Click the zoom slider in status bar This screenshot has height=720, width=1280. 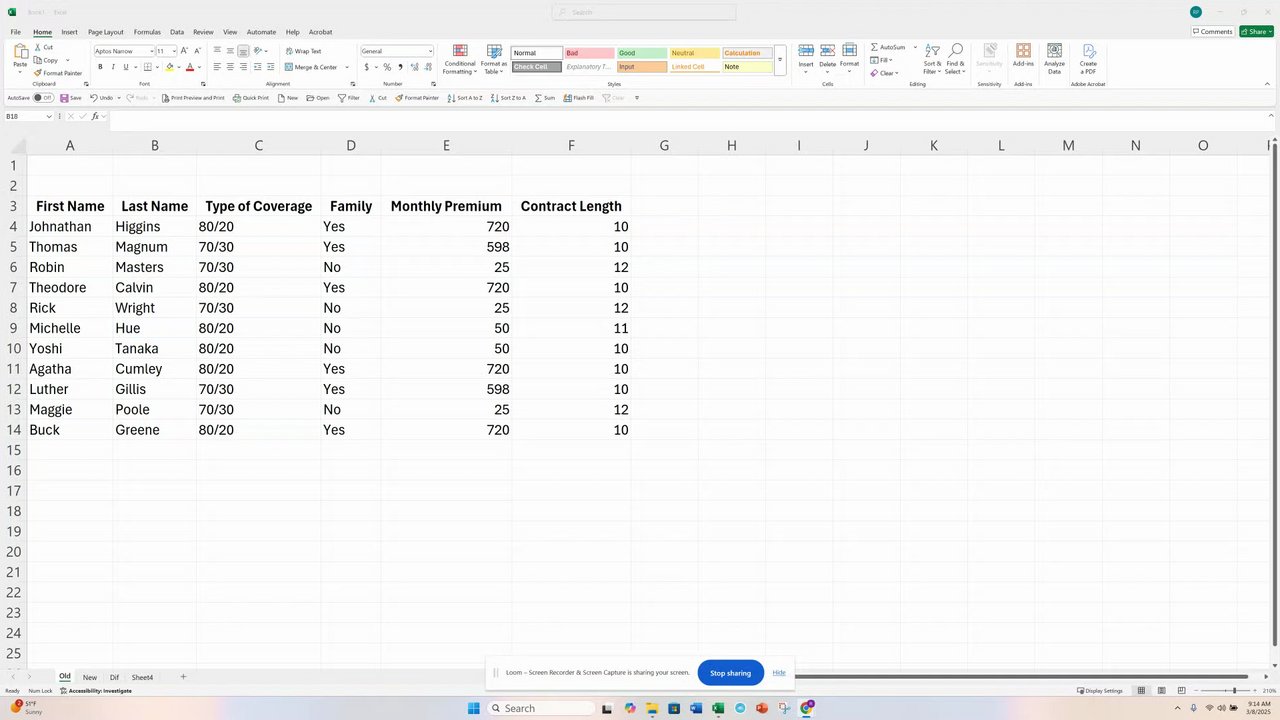coord(1234,690)
